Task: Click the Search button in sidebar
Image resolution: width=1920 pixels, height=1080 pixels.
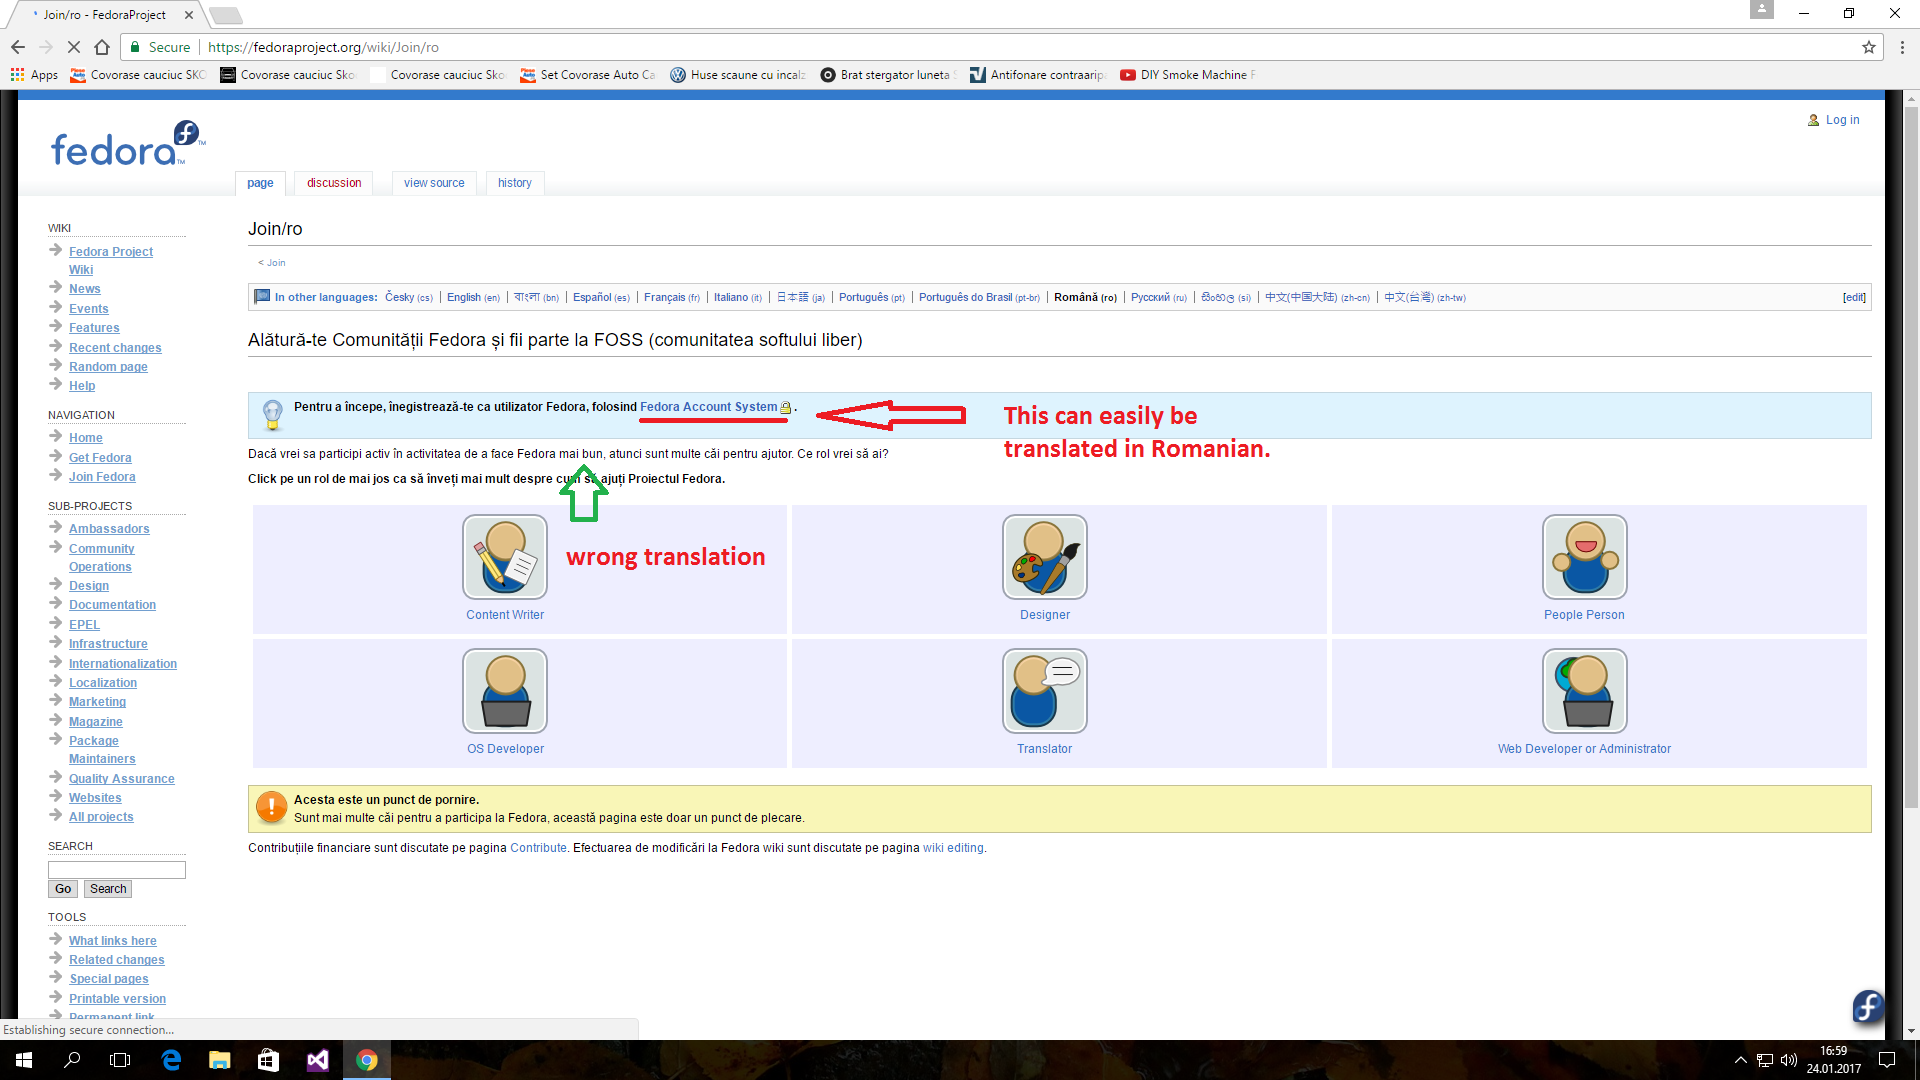Action: [108, 889]
